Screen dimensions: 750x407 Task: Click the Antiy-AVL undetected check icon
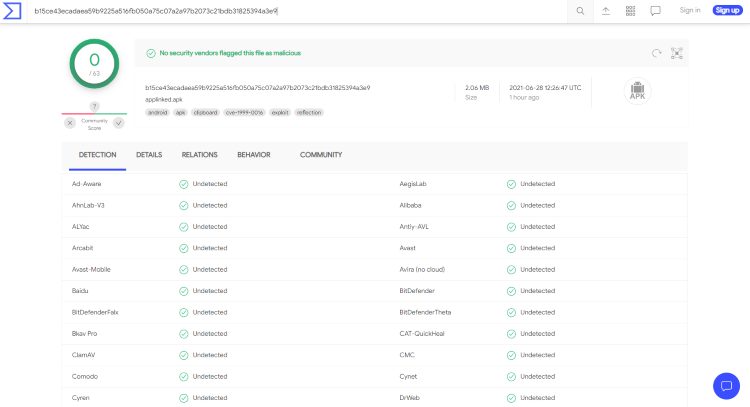[511, 227]
